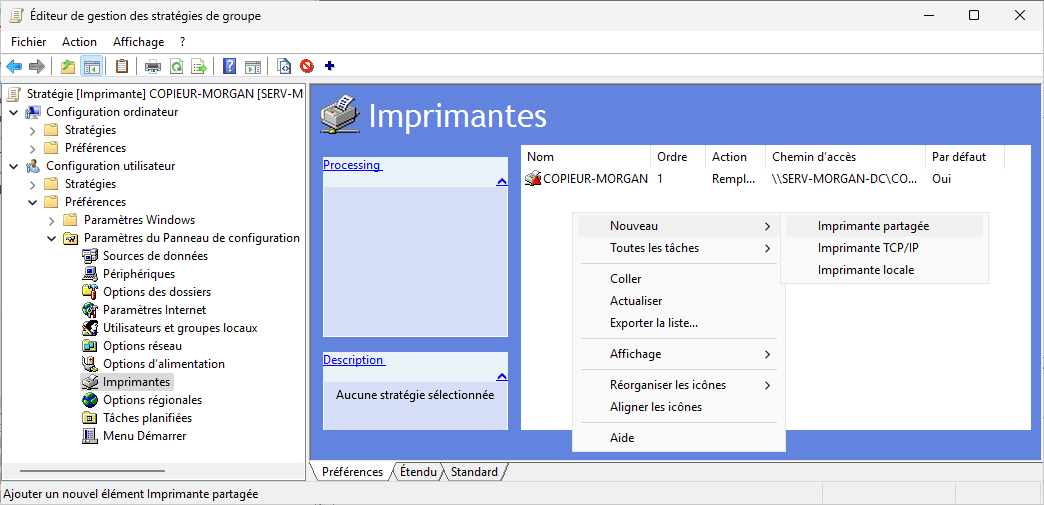Open the Action menu
The image size is (1044, 505).
pyautogui.click(x=79, y=42)
